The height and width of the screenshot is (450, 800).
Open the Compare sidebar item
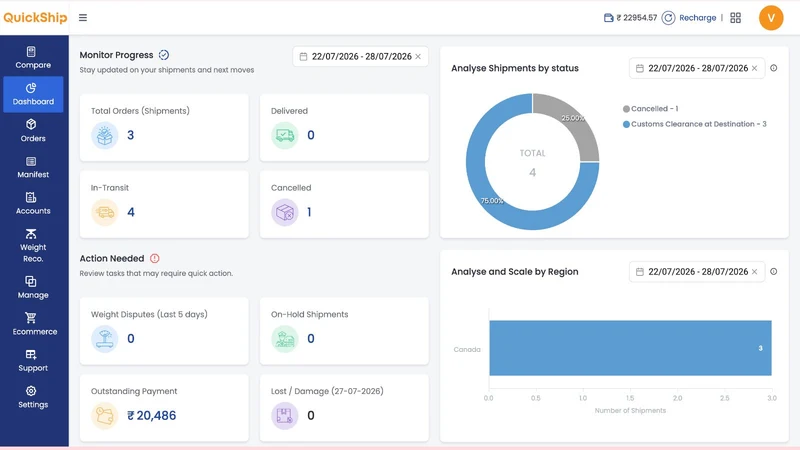click(33, 58)
